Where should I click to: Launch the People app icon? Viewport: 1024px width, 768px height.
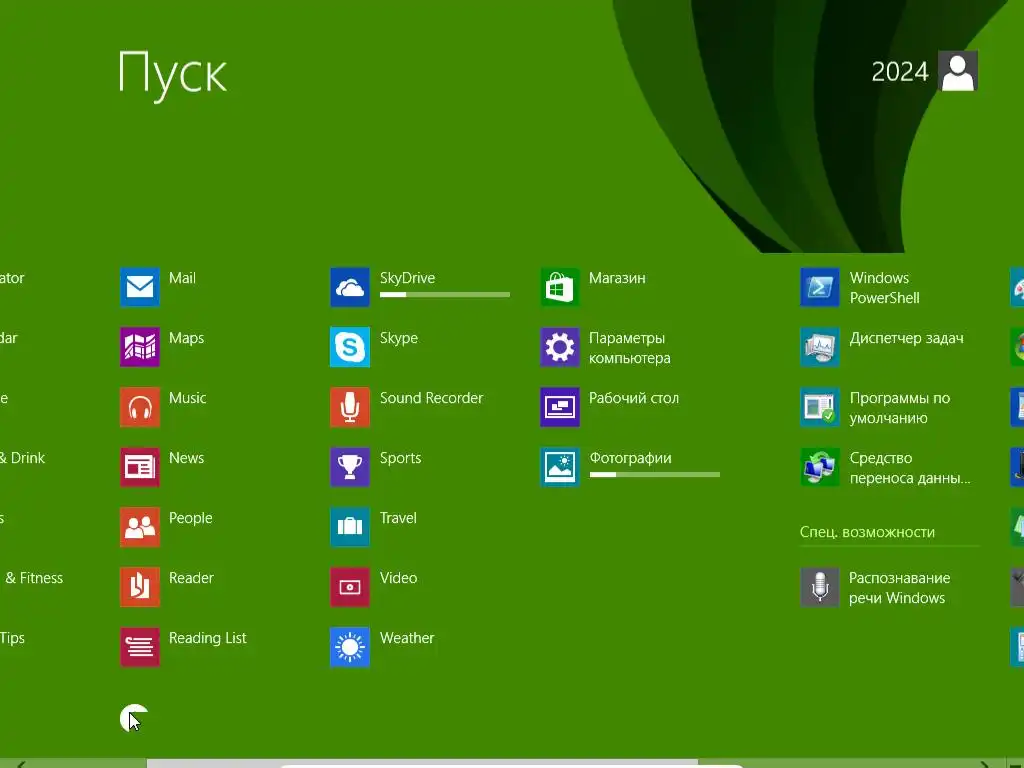[x=140, y=527]
